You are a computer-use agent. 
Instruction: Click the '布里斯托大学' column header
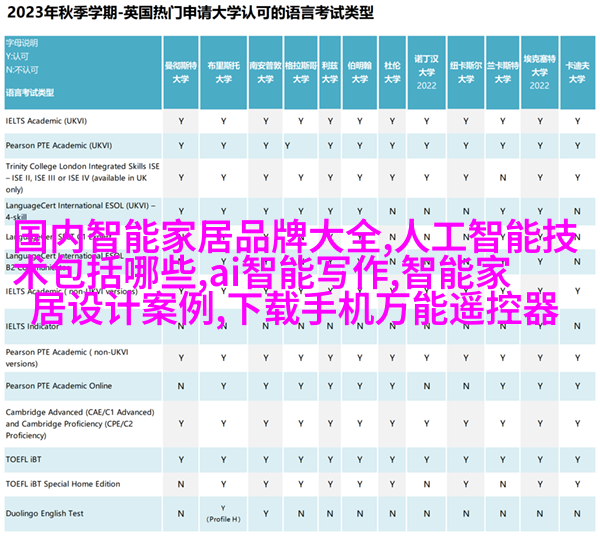click(223, 72)
